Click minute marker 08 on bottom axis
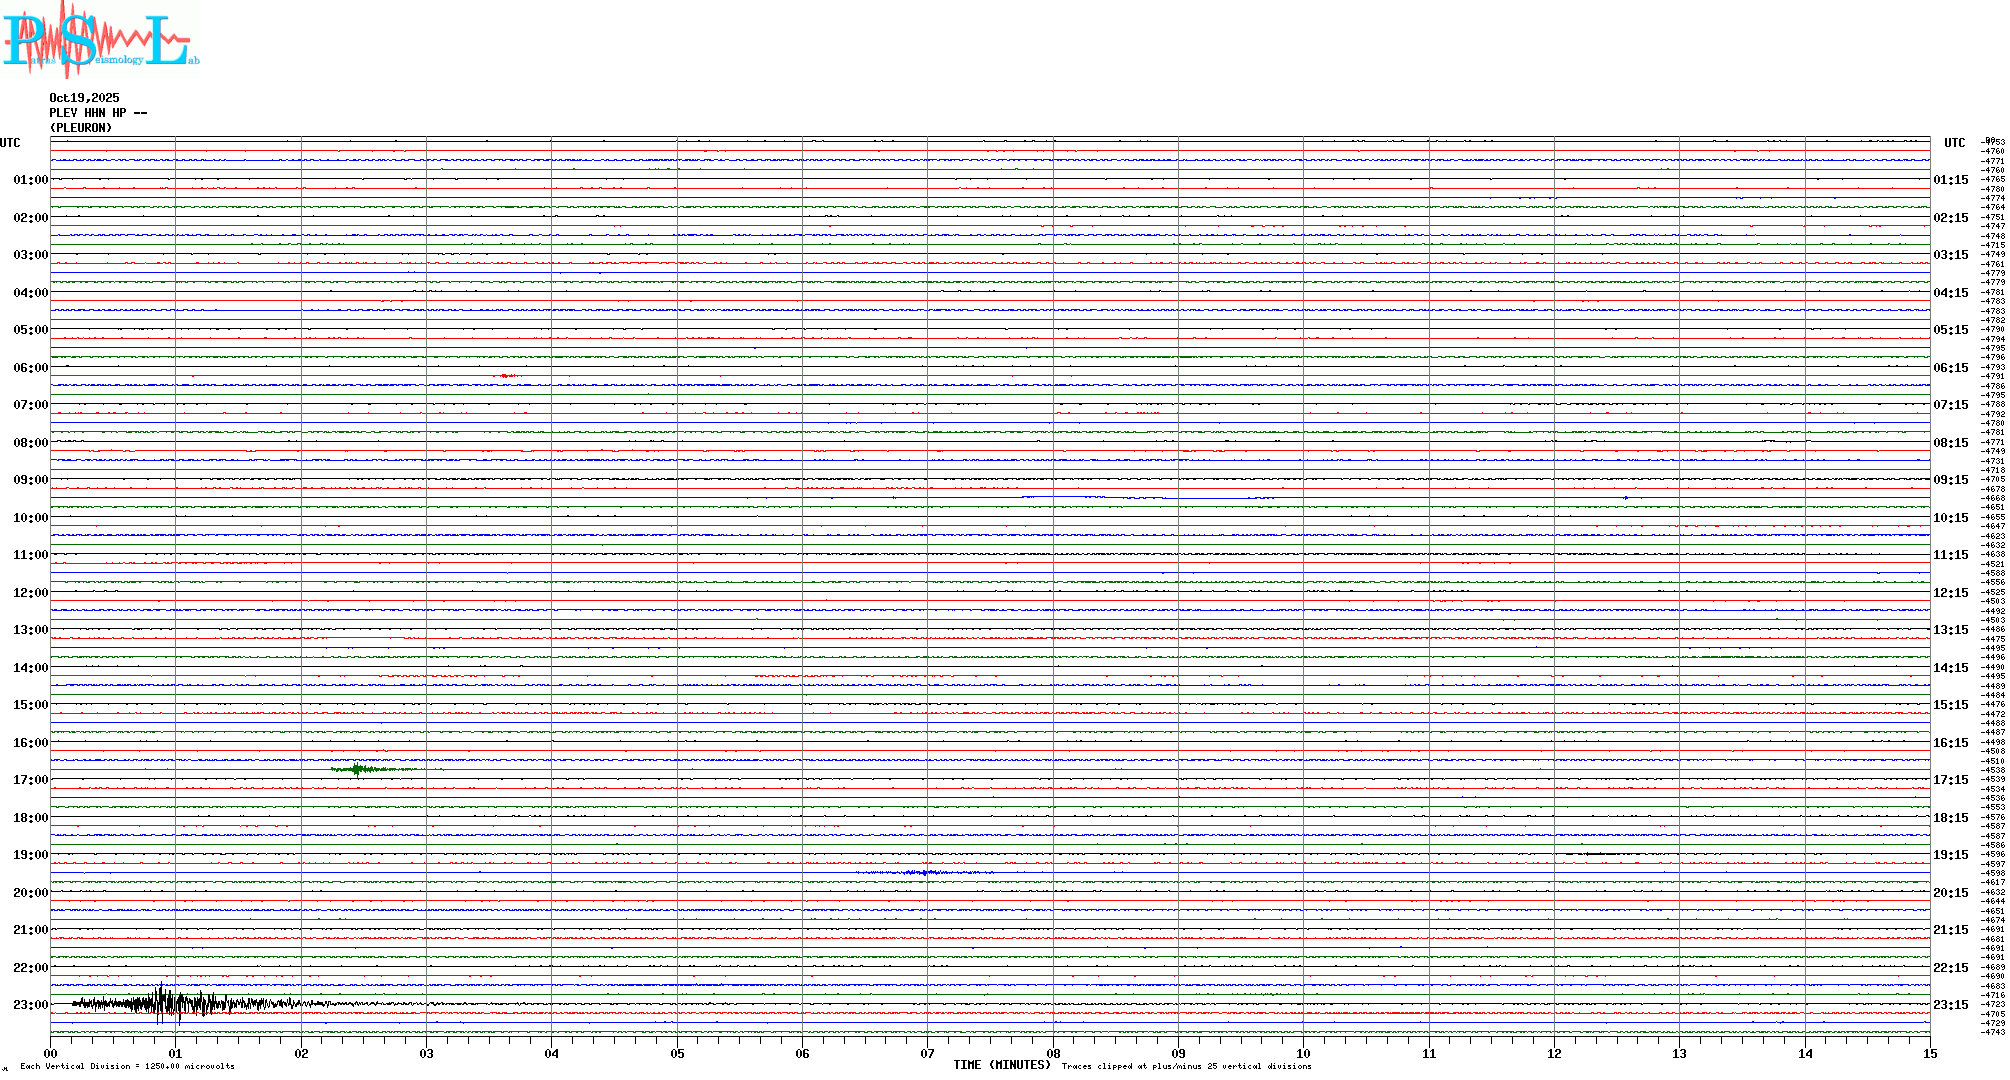This screenshot has height=1080, width=2010. 1053,1053
